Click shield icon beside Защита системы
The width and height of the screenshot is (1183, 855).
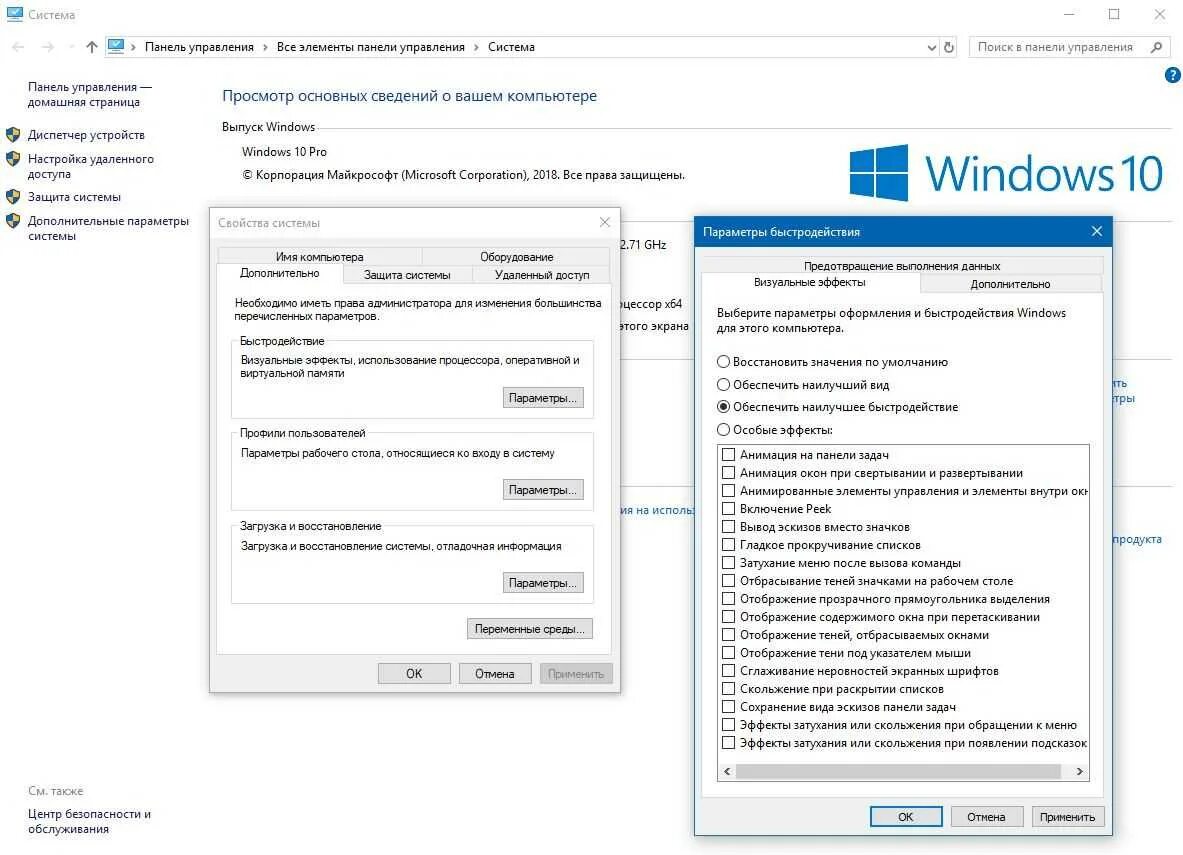click(13, 197)
